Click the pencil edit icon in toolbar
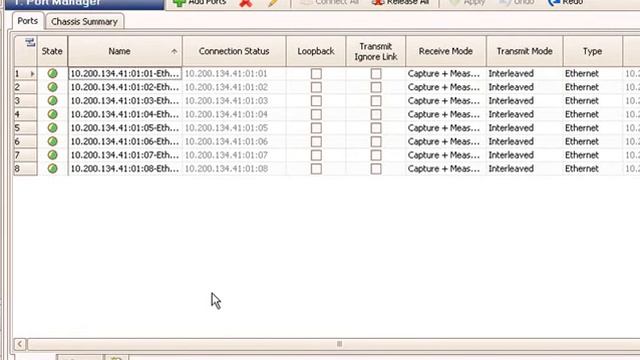This screenshot has width=640, height=360. pyautogui.click(x=273, y=3)
